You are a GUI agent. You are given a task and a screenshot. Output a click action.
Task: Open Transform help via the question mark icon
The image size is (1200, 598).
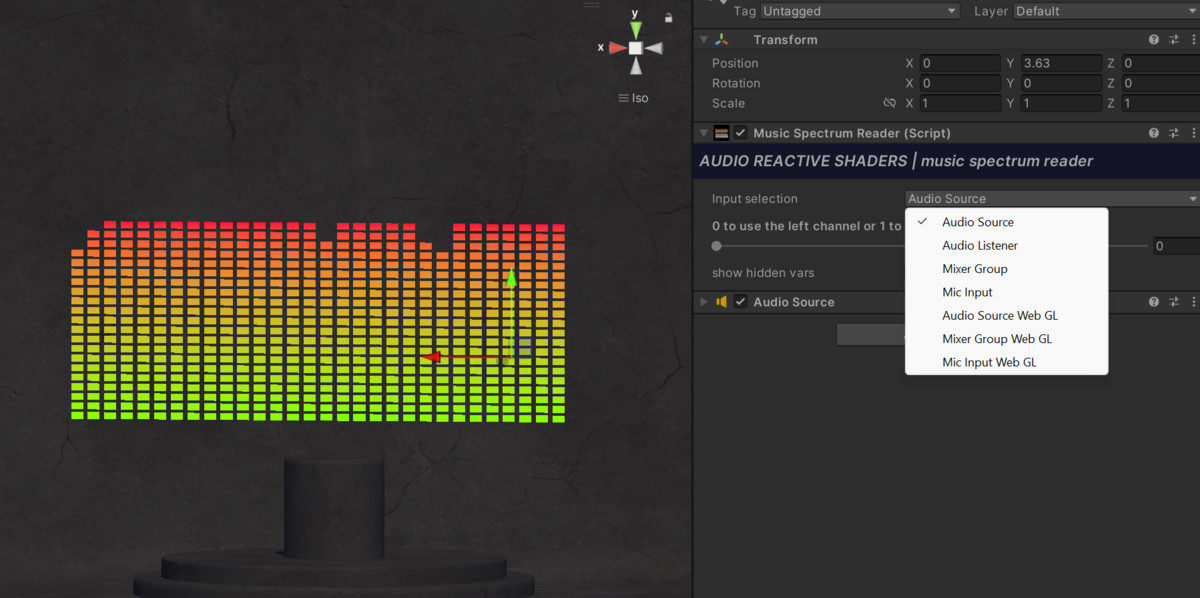[1153, 39]
